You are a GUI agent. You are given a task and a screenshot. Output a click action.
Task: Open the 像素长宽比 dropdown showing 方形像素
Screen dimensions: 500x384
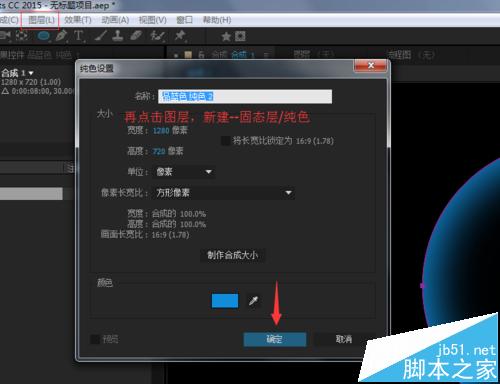point(223,193)
